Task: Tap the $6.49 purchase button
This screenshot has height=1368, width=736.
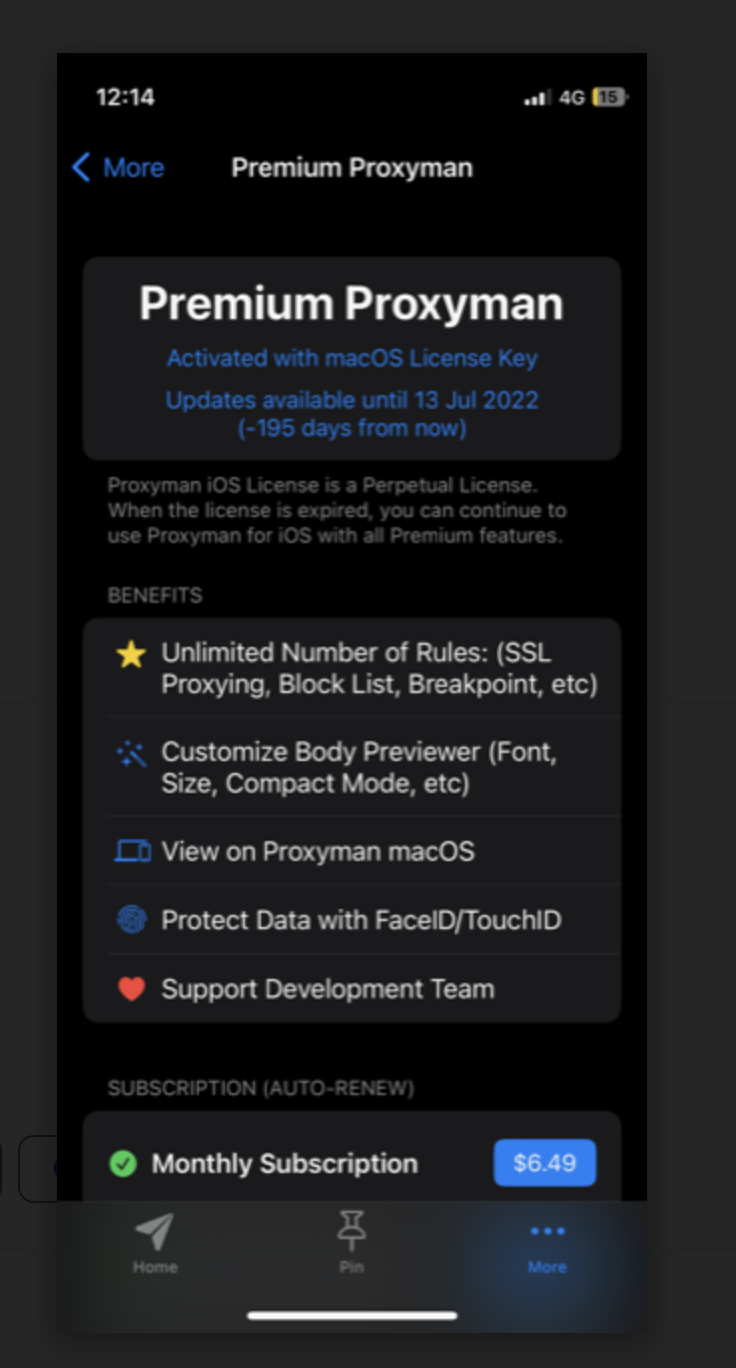Action: [x=545, y=1162]
